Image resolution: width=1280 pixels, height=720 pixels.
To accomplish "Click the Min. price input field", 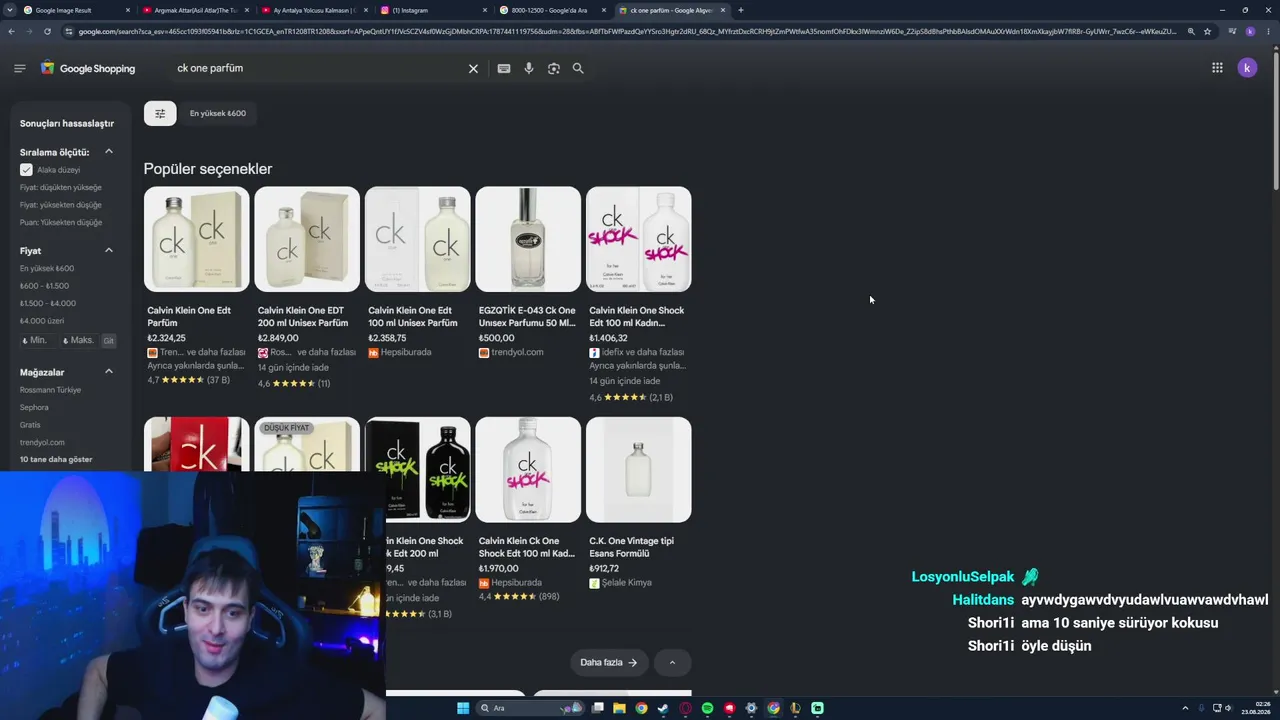I will click(x=38, y=340).
